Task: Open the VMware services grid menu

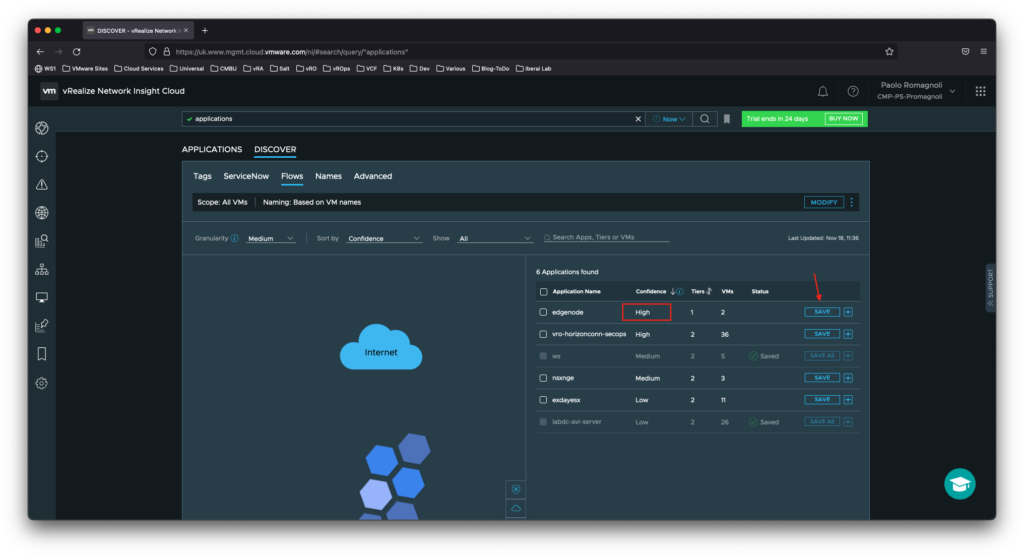Action: point(980,91)
